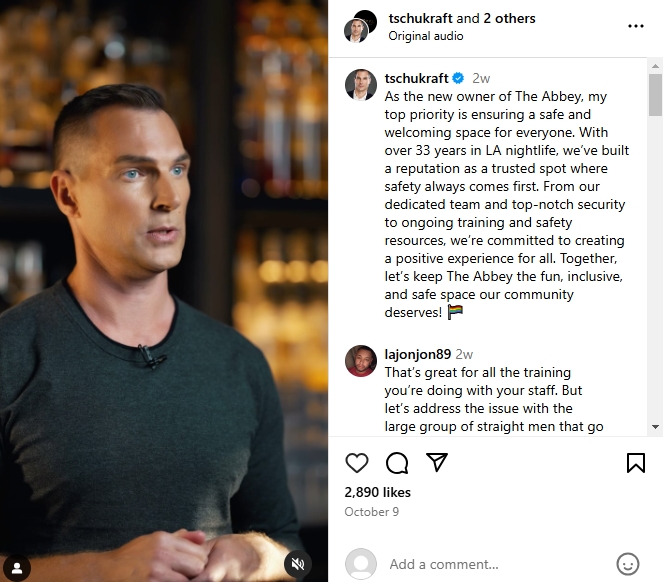Click the scrollbar down arrow
This screenshot has width=663, height=582.
[x=655, y=427]
